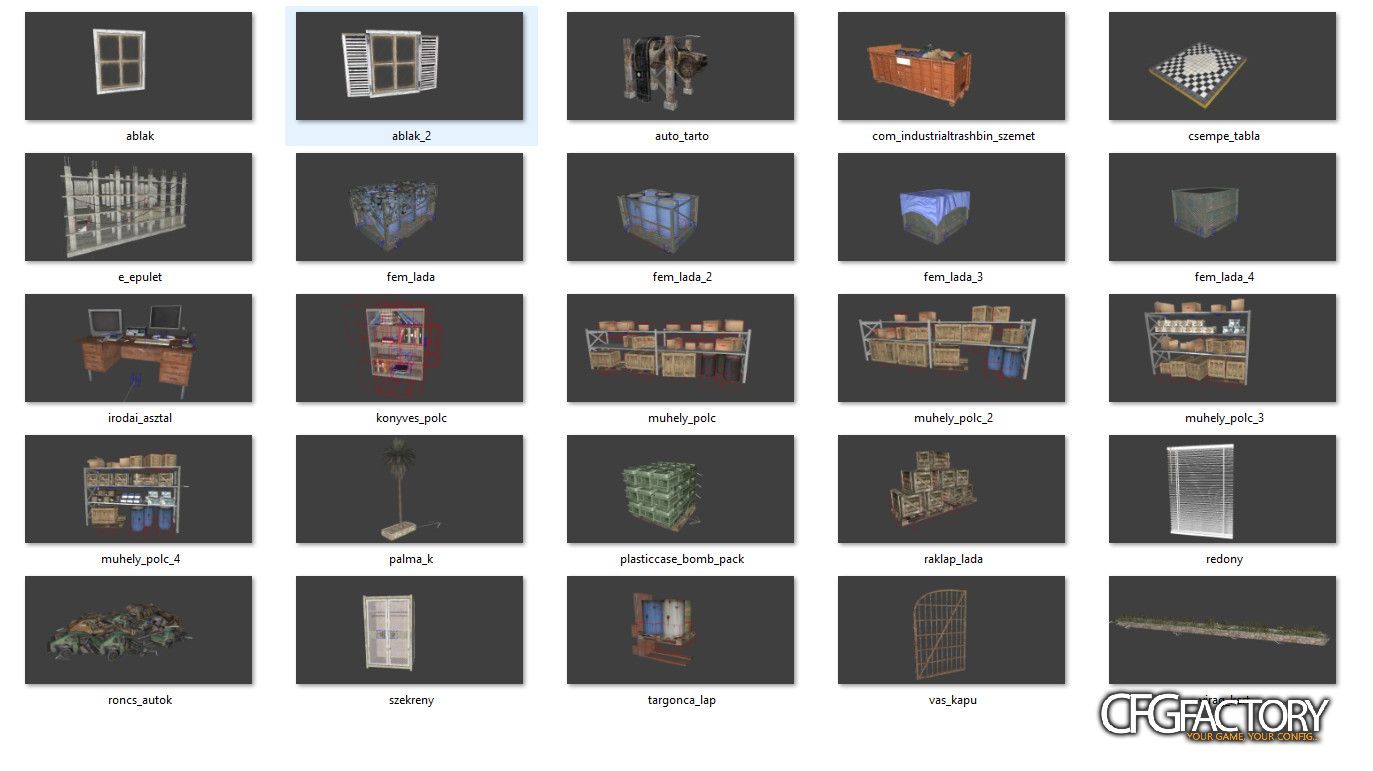
Task: Select the redony white blinds thumbnail
Action: point(1223,489)
